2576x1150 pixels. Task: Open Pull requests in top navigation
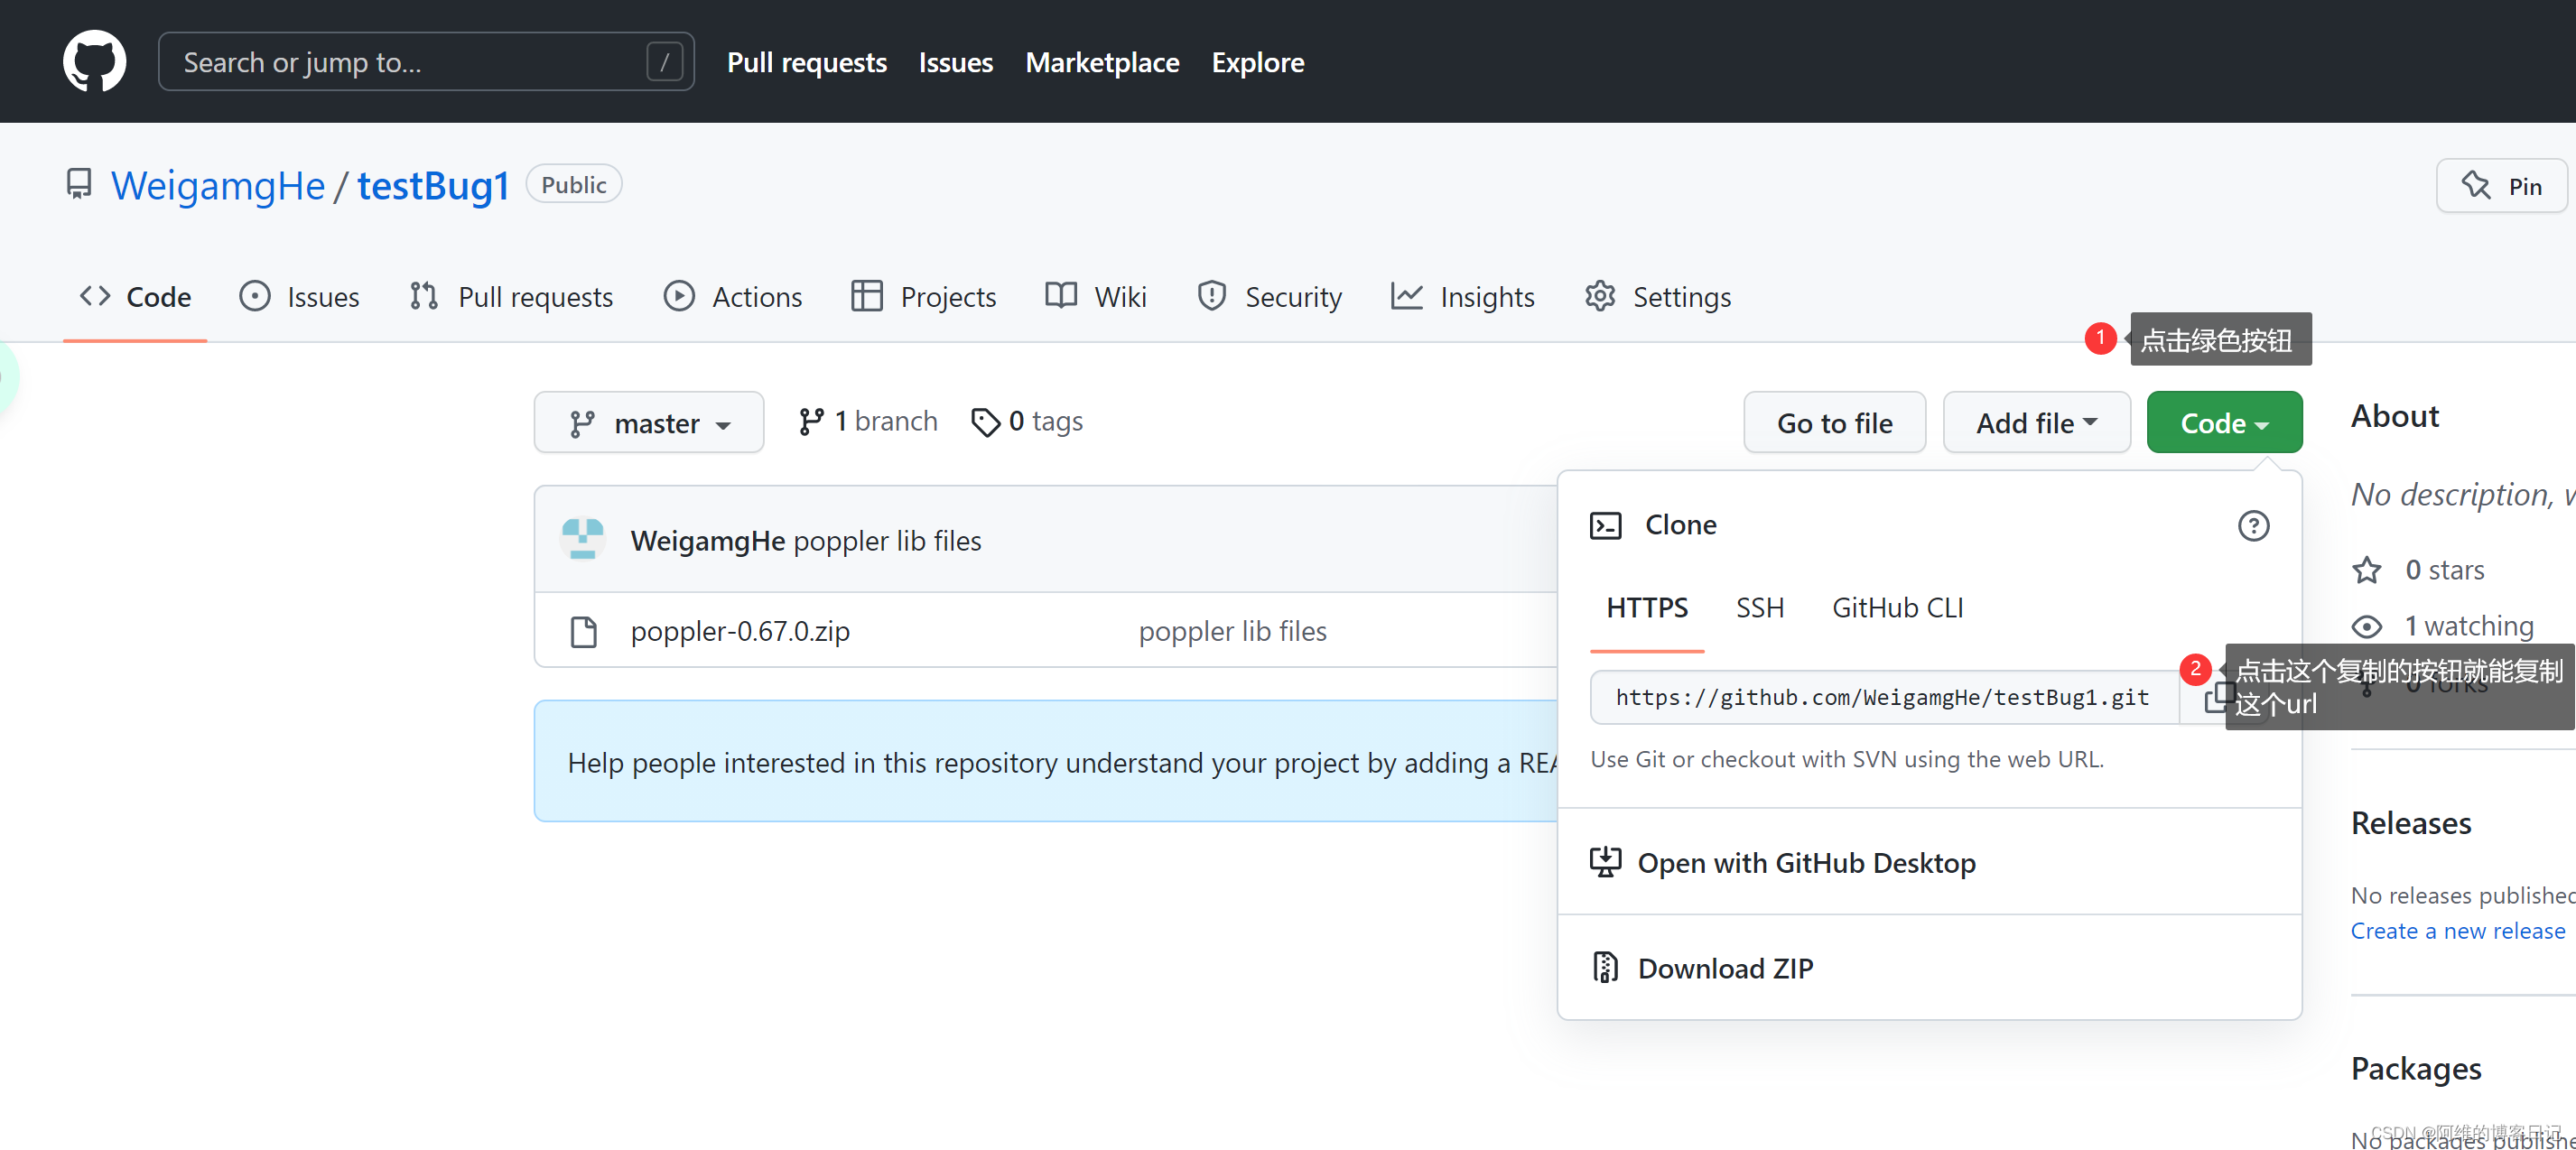(x=806, y=62)
